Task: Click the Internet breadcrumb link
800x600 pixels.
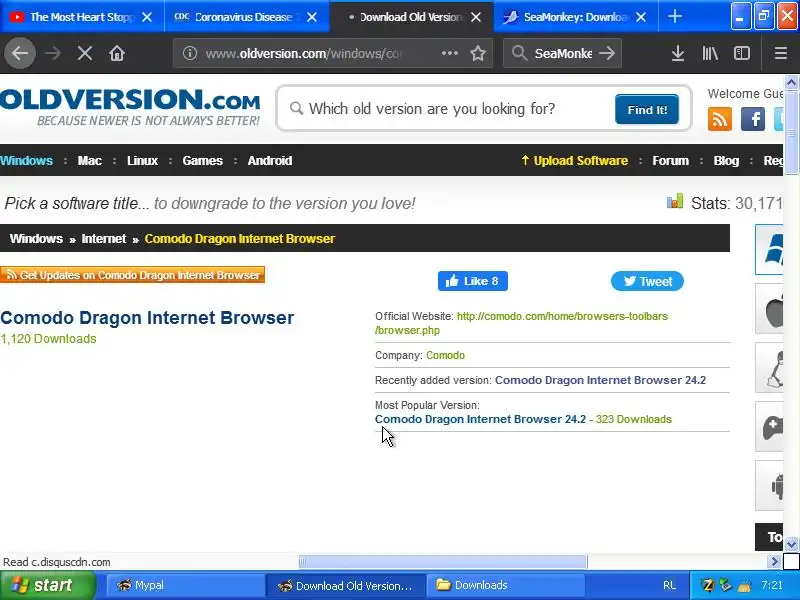Action: click(104, 239)
